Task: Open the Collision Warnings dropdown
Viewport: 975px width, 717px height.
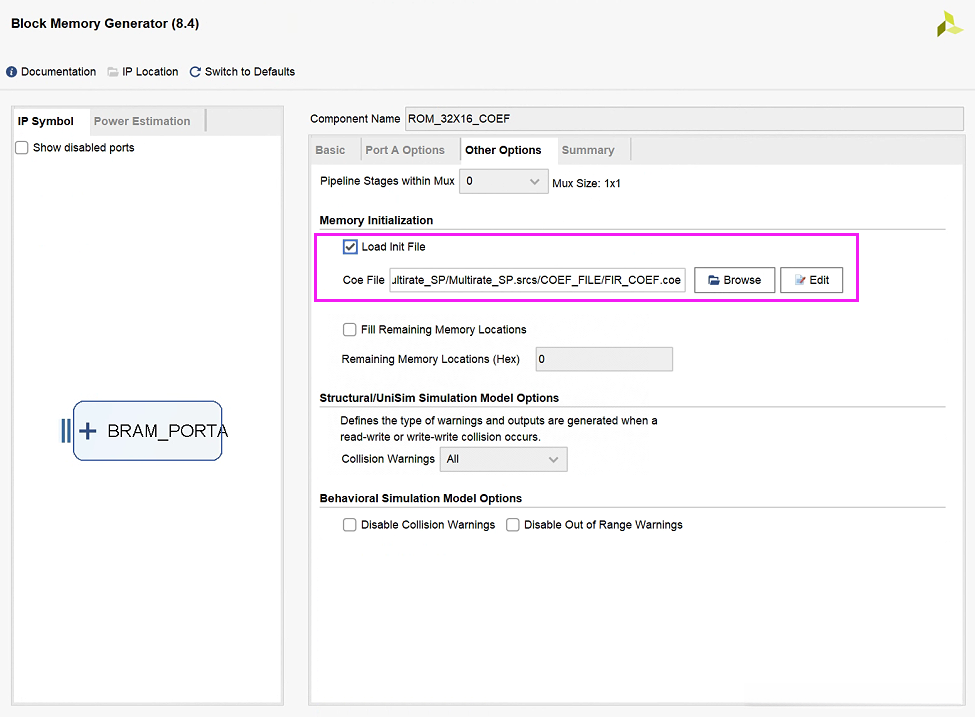Action: click(503, 459)
